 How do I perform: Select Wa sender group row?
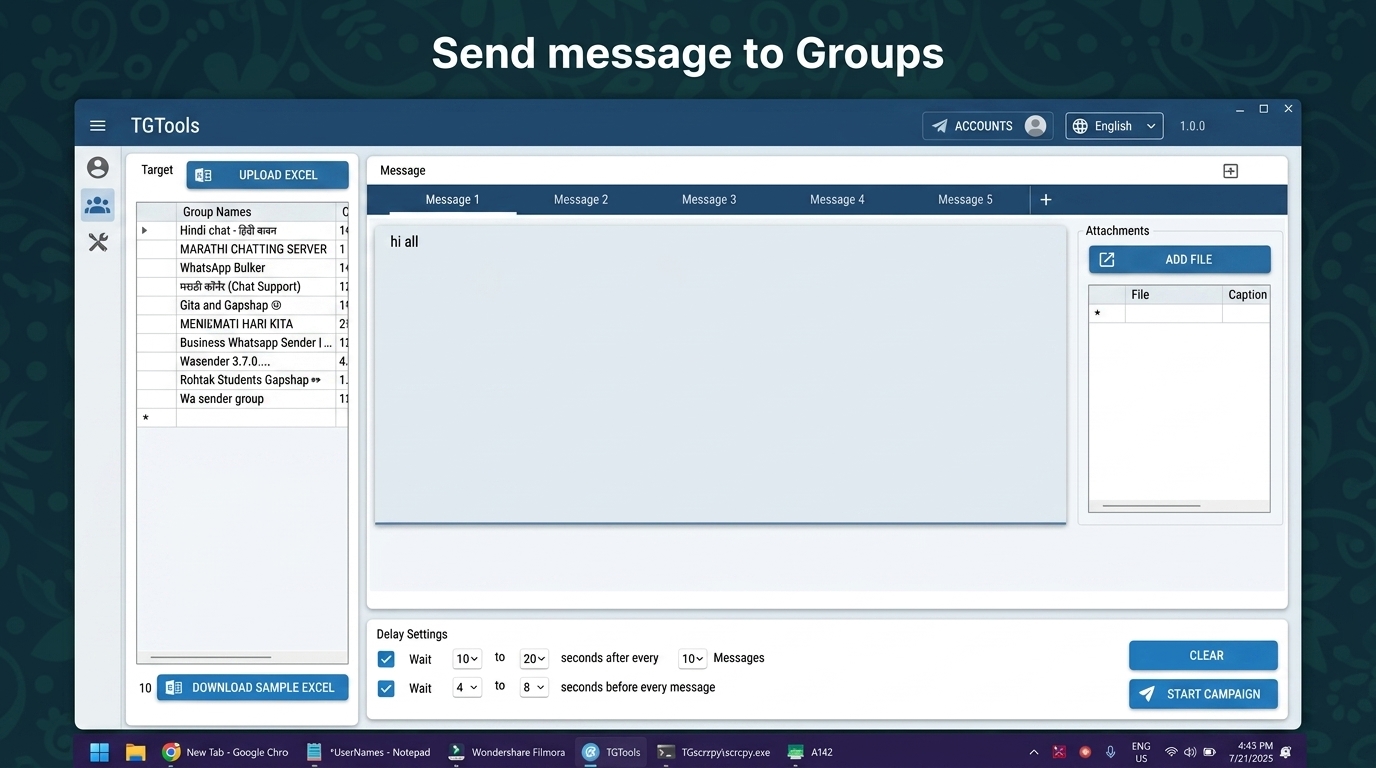click(x=242, y=399)
